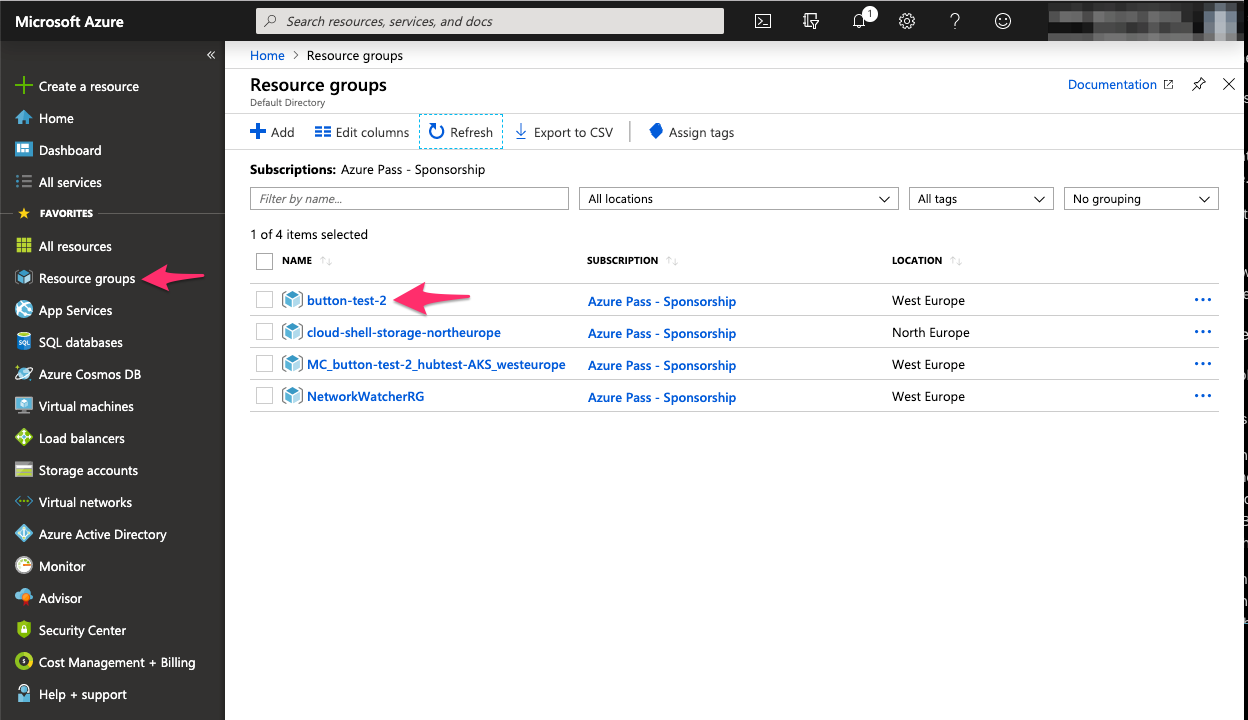The width and height of the screenshot is (1248, 720).
Task: Click the Storage accounts icon
Action: tap(24, 470)
